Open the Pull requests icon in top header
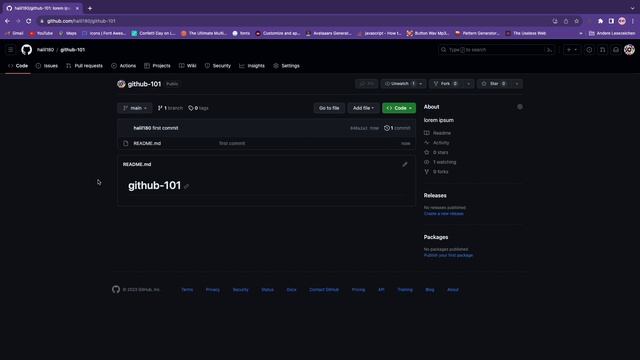 pyautogui.click(x=602, y=50)
